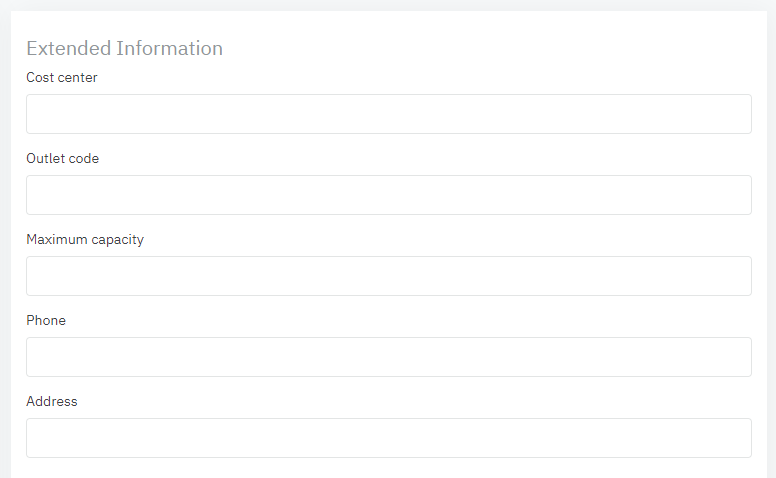Click the Address label text
776x478 pixels.
(x=52, y=401)
